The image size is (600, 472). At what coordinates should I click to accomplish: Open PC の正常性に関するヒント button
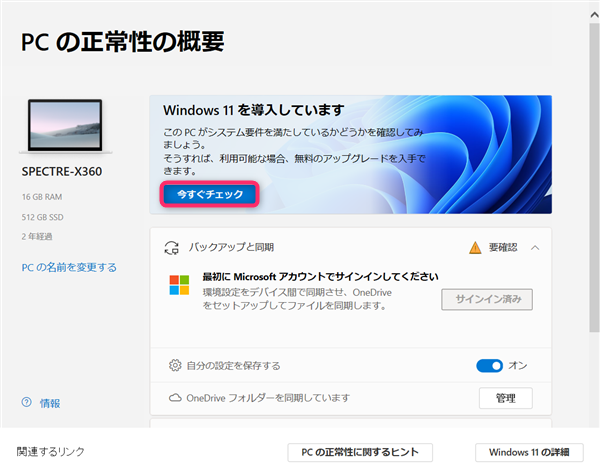[360, 452]
